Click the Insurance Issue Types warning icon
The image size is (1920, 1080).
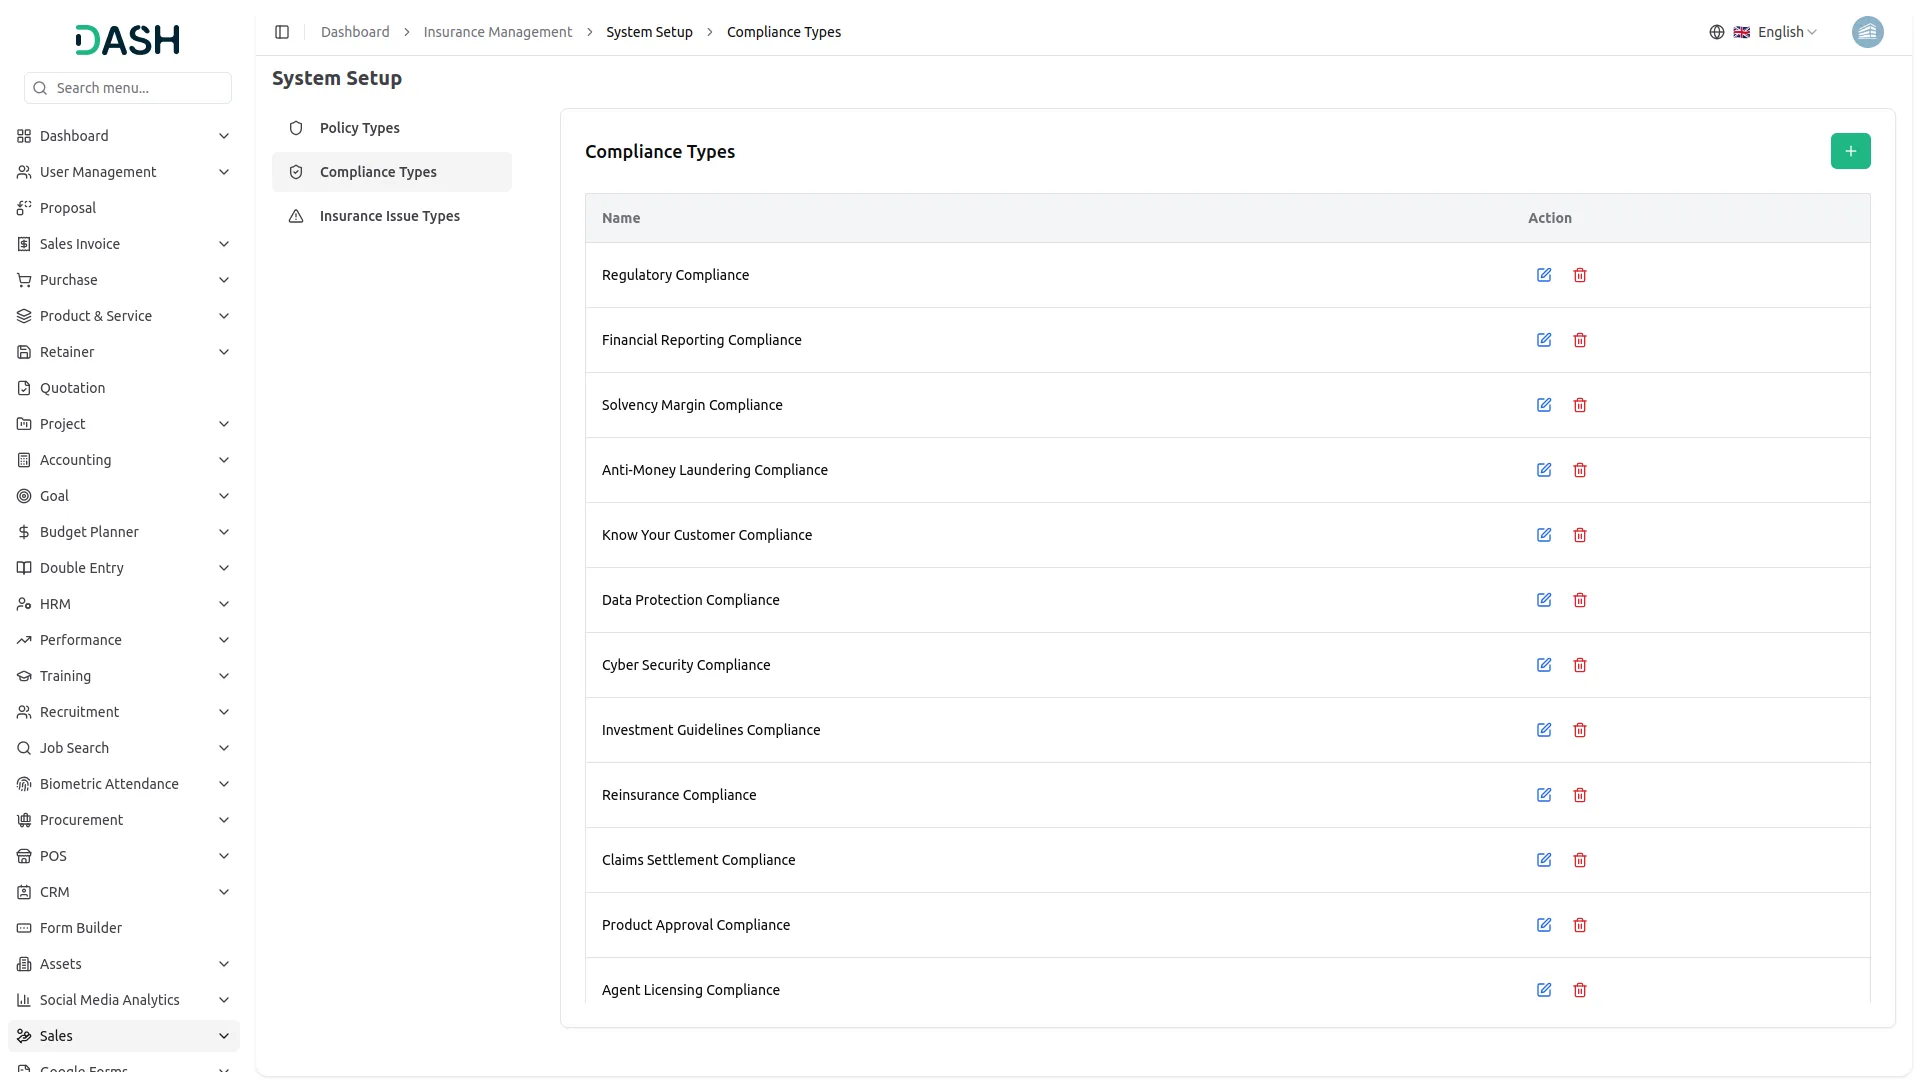click(x=295, y=216)
